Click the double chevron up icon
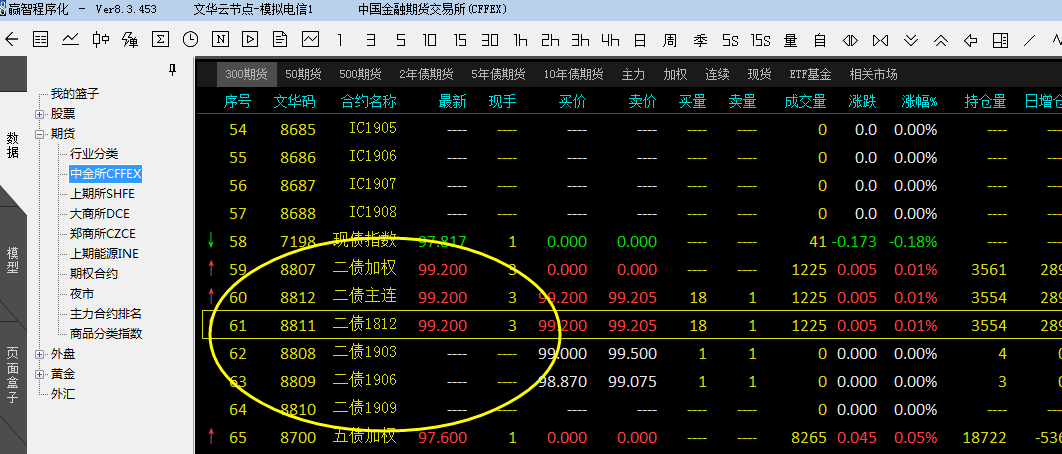The width and height of the screenshot is (1062, 454). (940, 40)
